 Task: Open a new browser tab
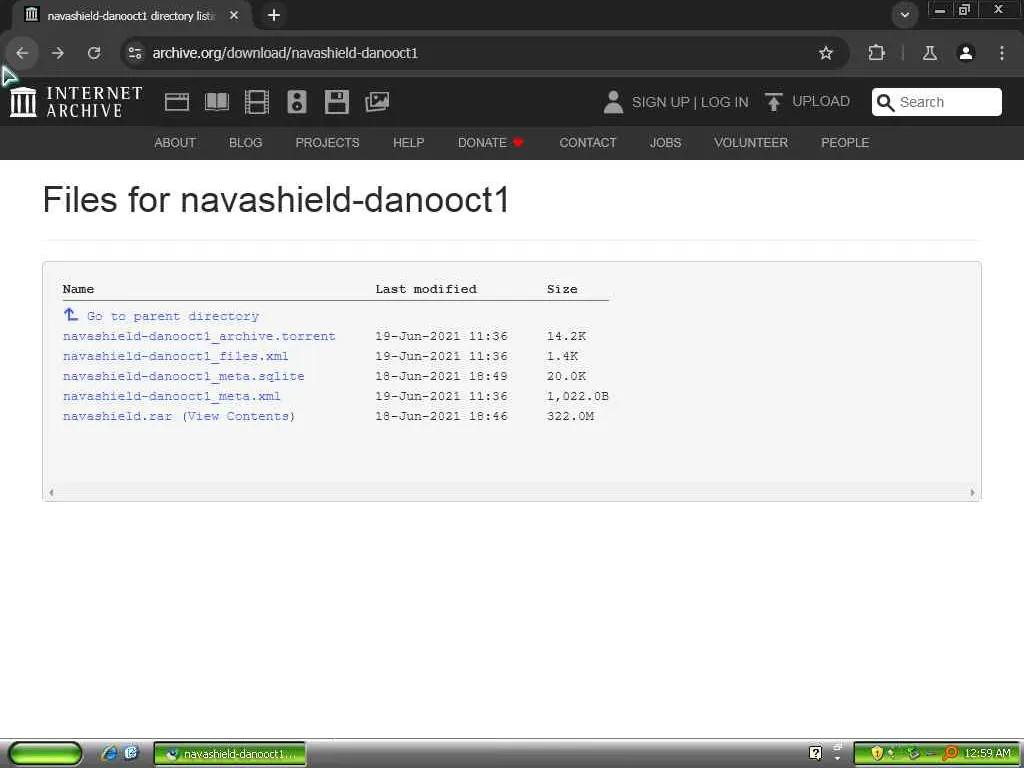(x=274, y=15)
